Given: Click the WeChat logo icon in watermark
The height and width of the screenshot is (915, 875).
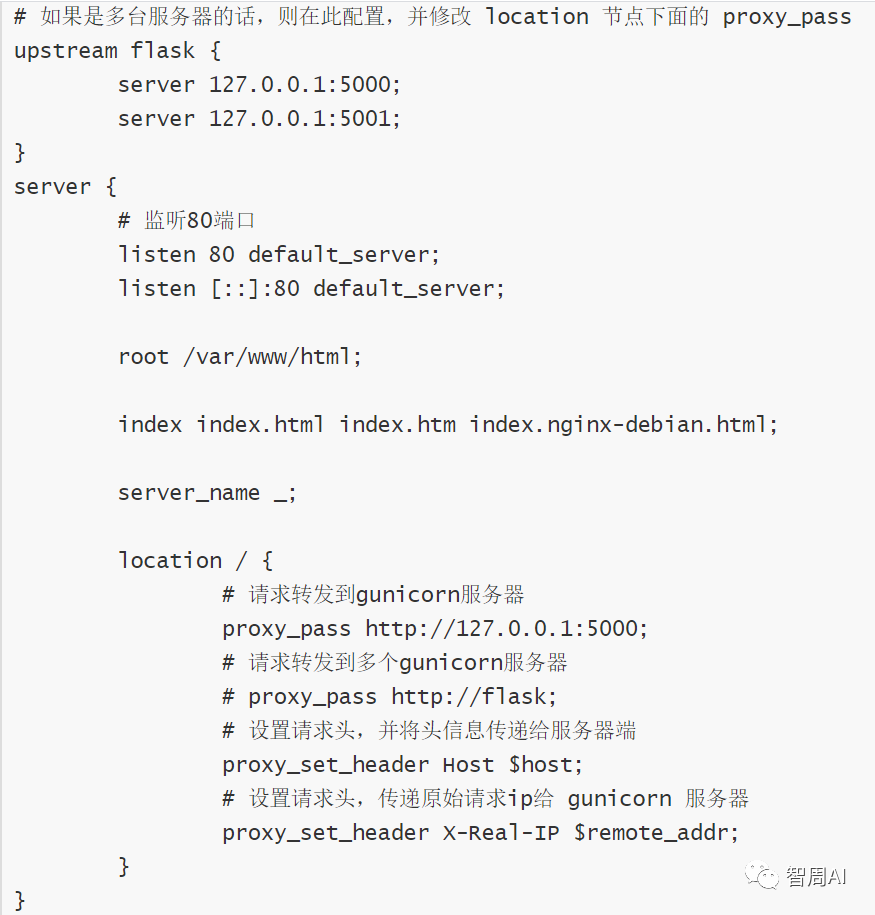Looking at the screenshot, I should (761, 877).
